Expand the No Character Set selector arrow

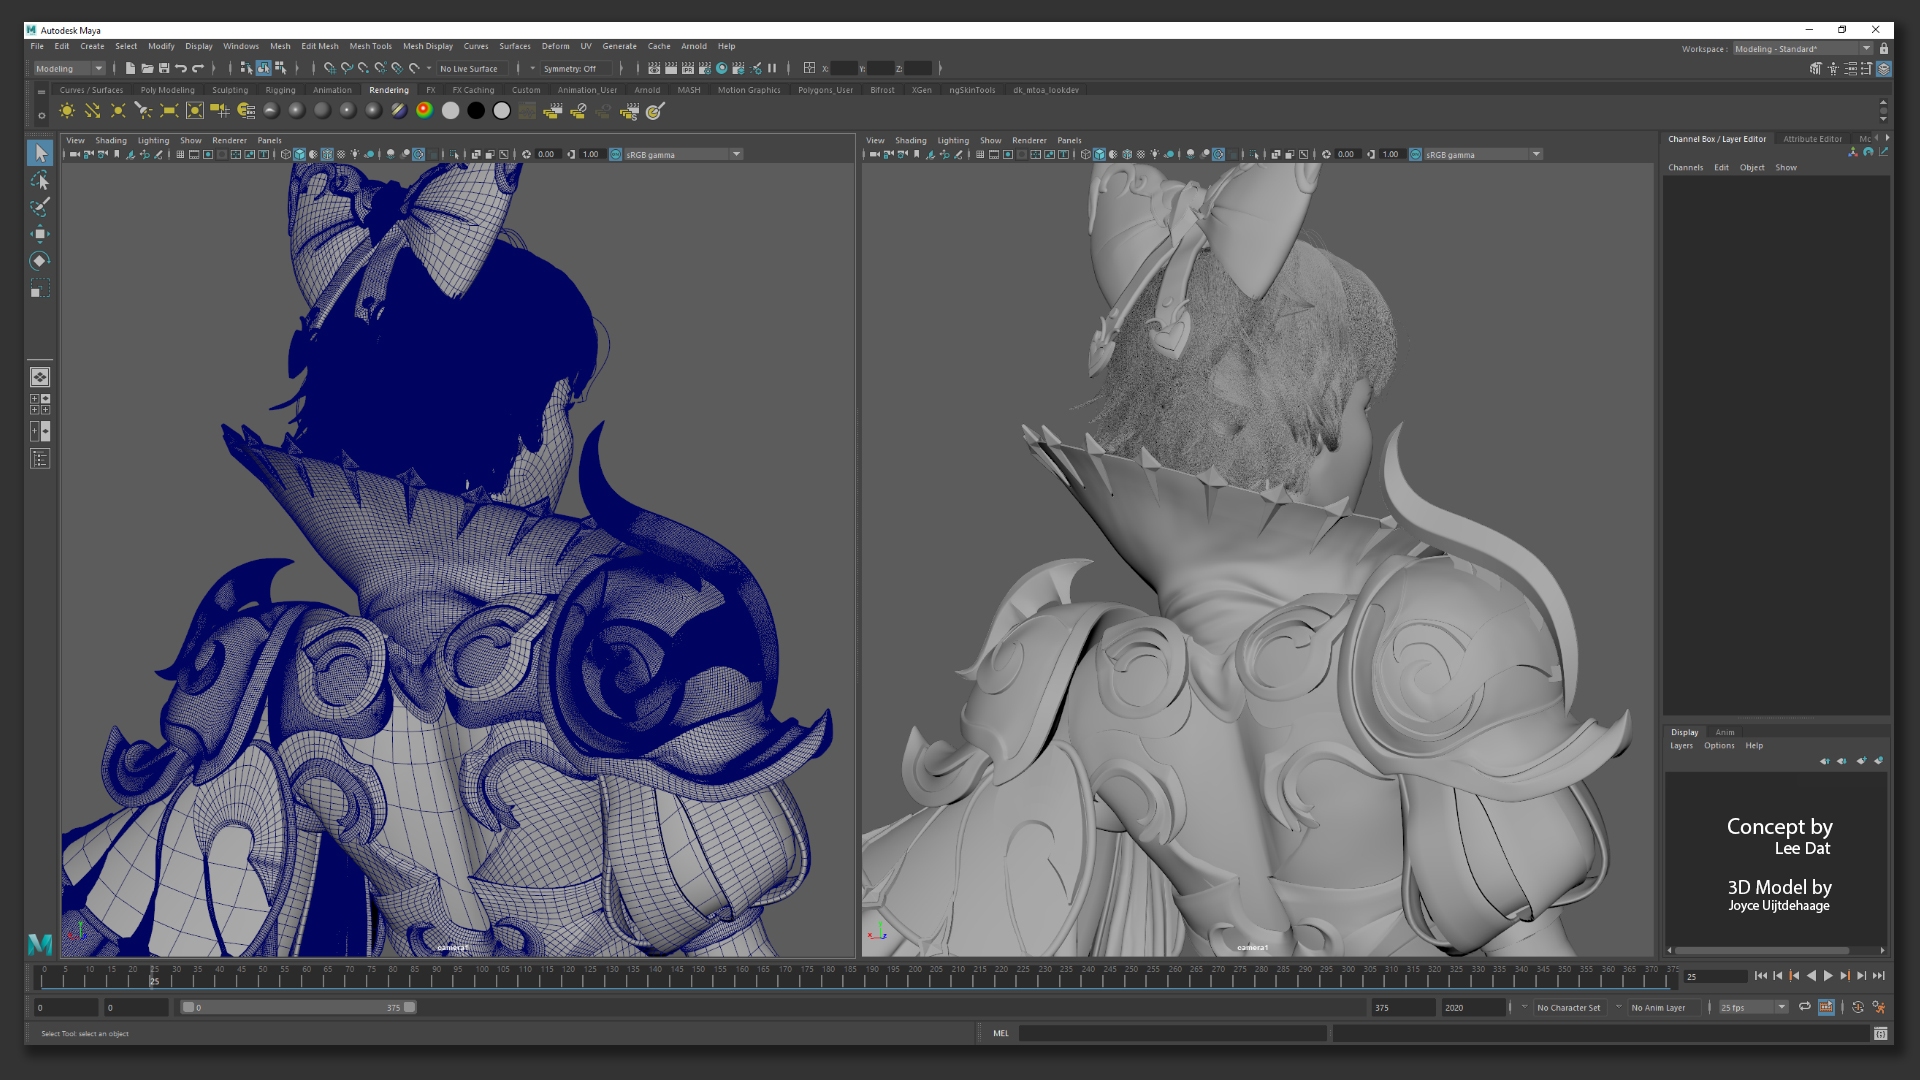pyautogui.click(x=1524, y=1007)
